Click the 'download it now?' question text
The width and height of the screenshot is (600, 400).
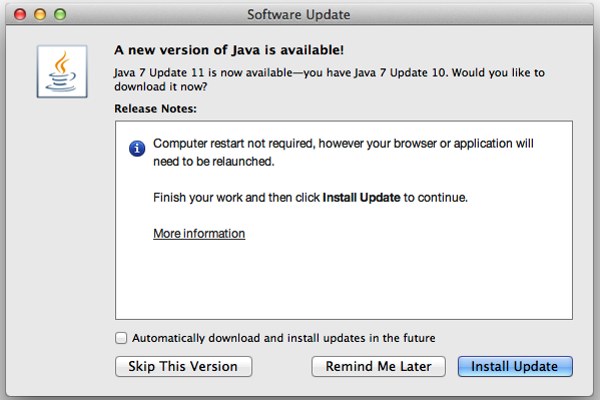coord(160,87)
